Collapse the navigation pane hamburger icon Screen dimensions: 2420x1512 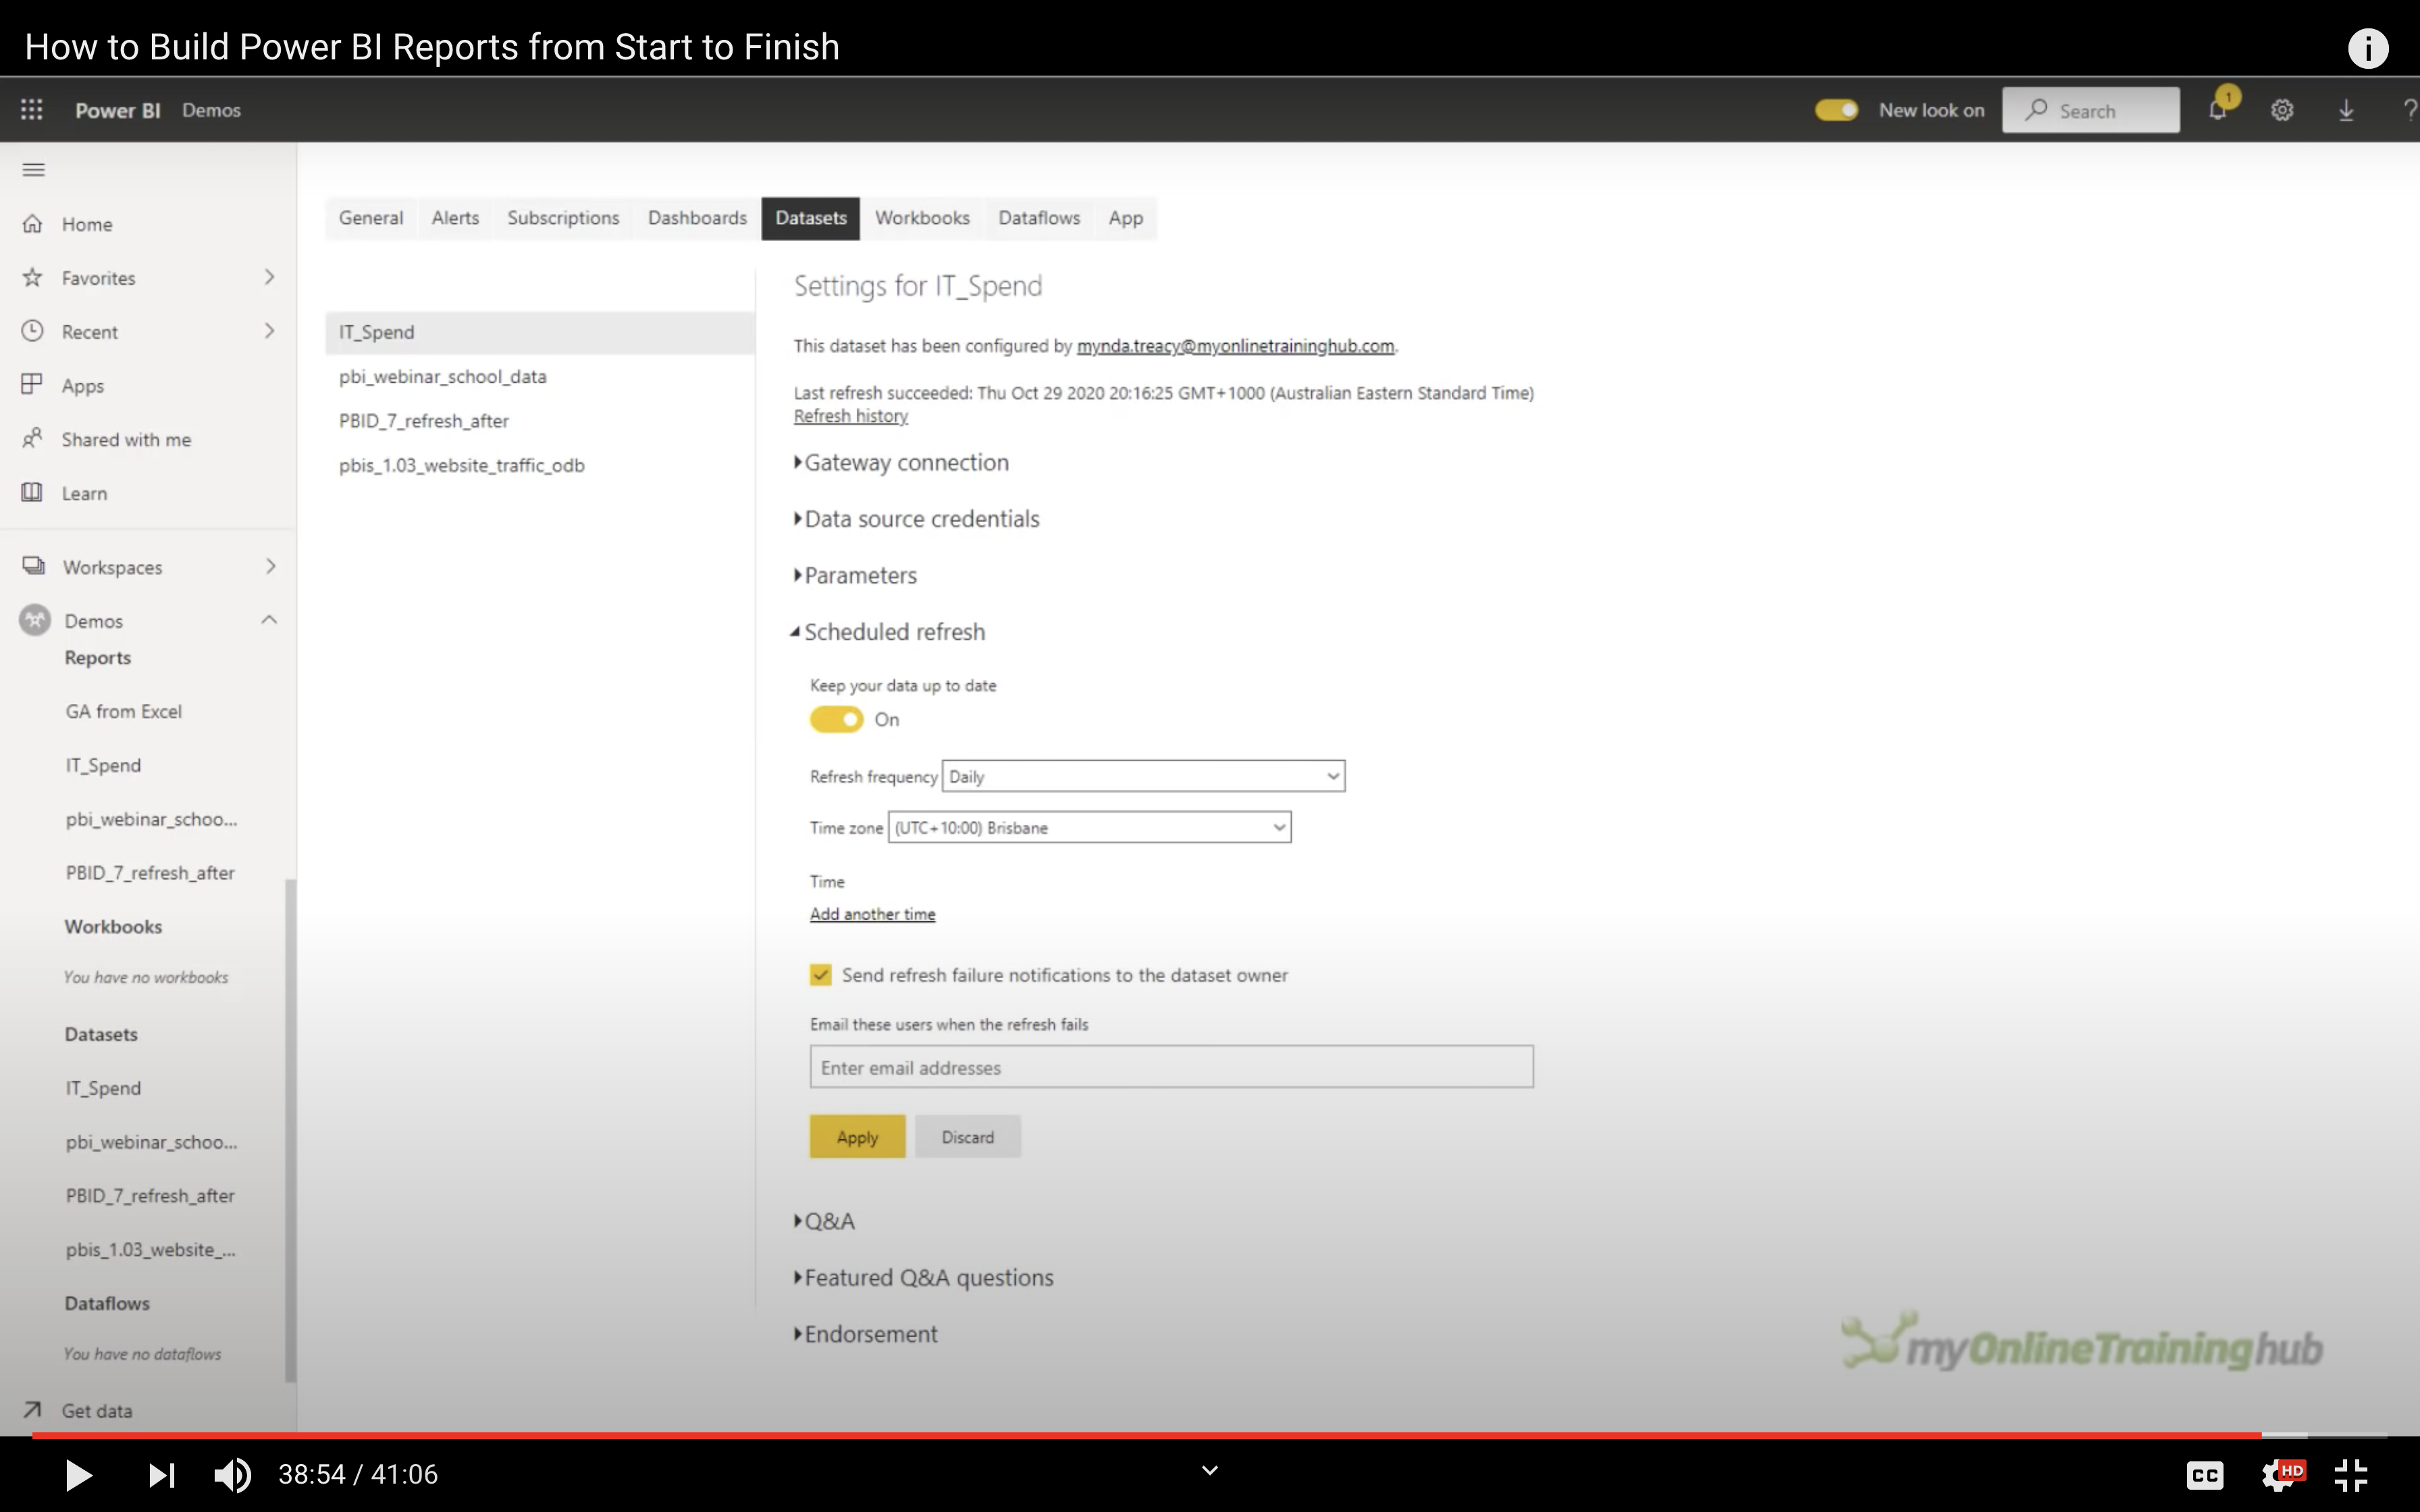pos(33,169)
